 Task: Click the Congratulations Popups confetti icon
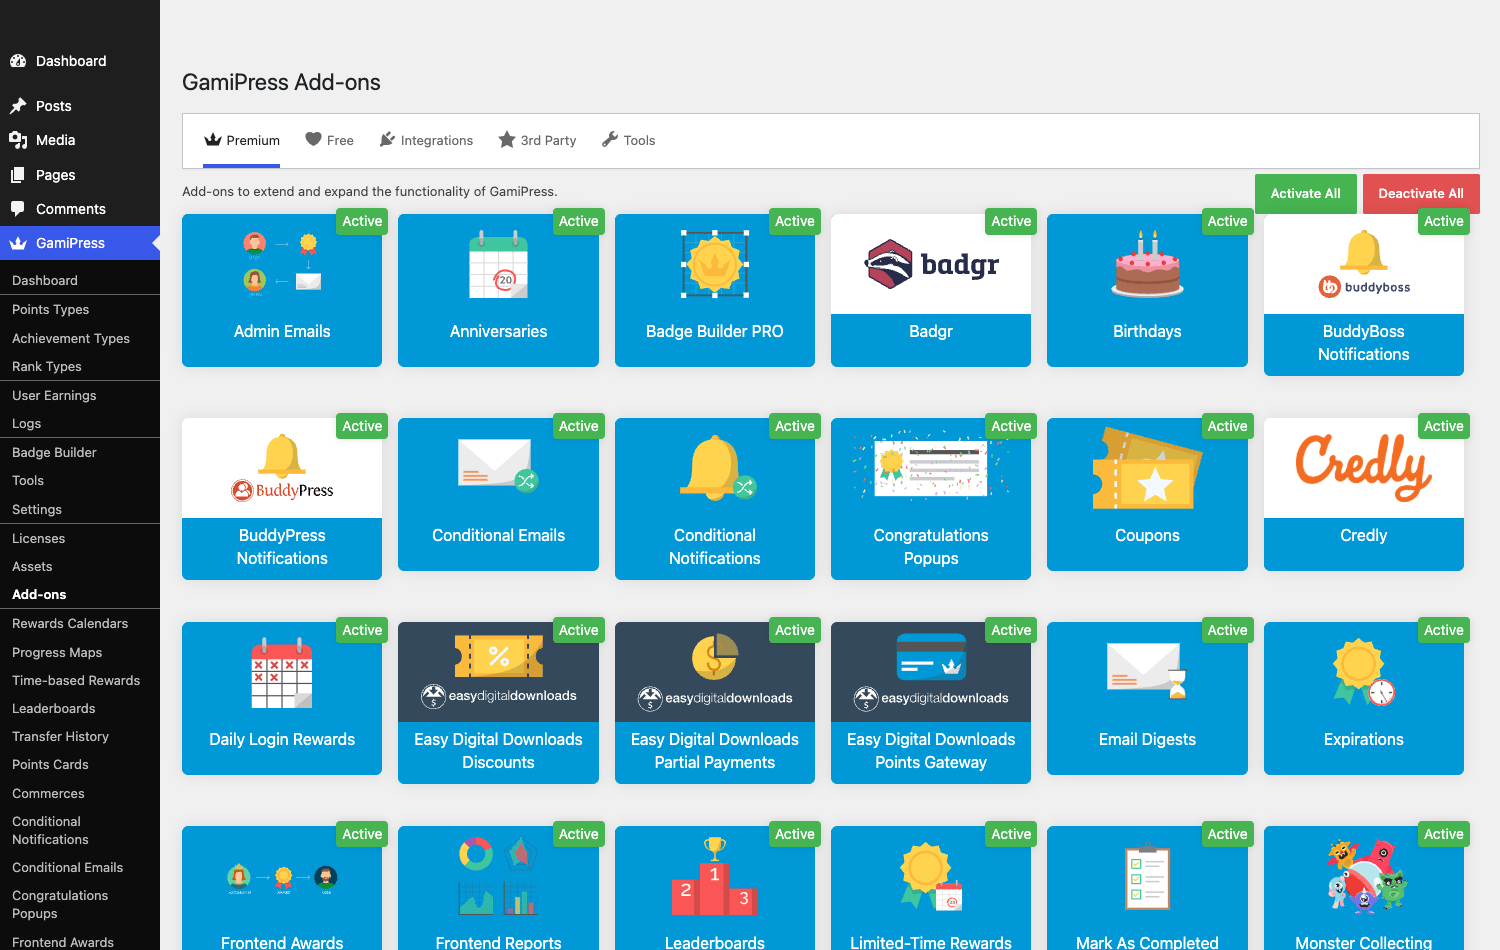[x=931, y=466]
